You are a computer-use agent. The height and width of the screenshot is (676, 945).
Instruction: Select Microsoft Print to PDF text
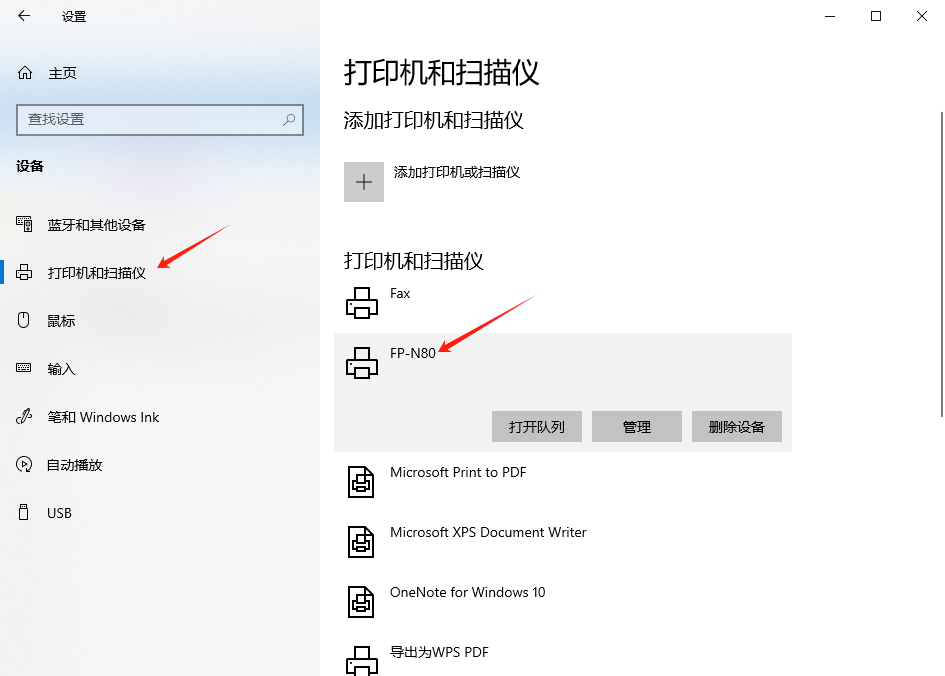pyautogui.click(x=458, y=472)
